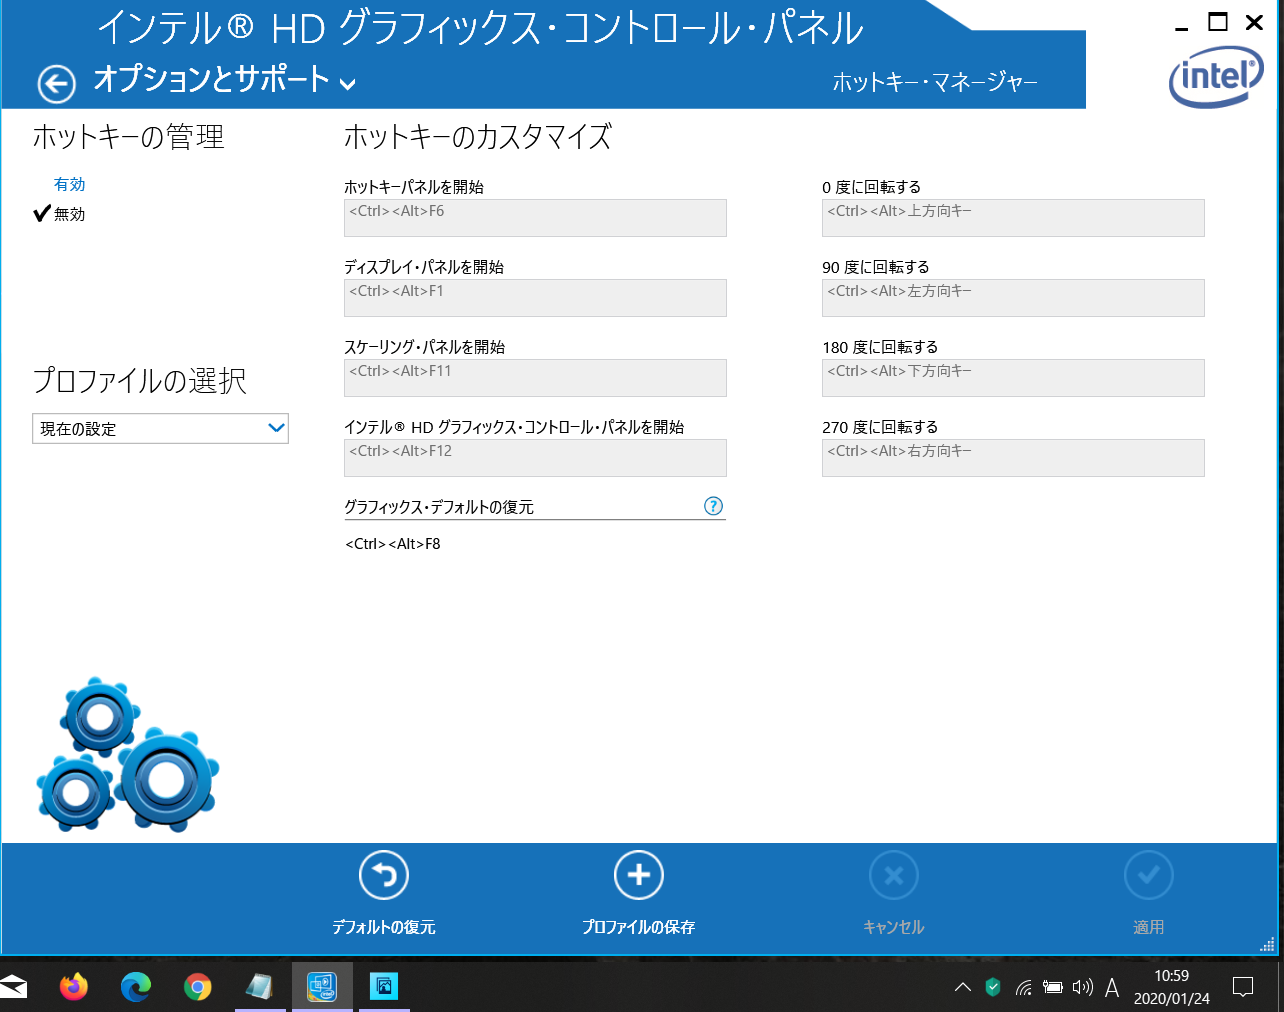Screen dimensions: 1284x1012
Task: Open Google Chrome from the taskbar
Action: click(198, 987)
